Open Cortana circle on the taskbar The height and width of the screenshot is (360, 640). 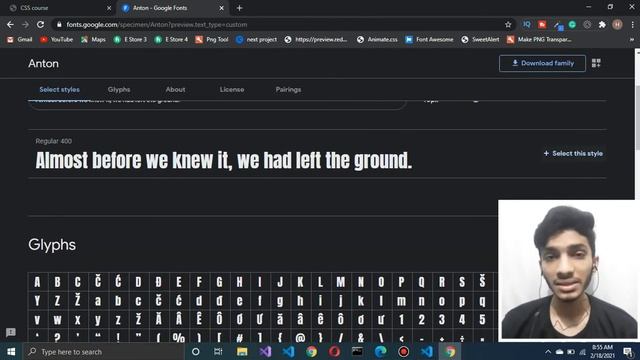coord(196,351)
